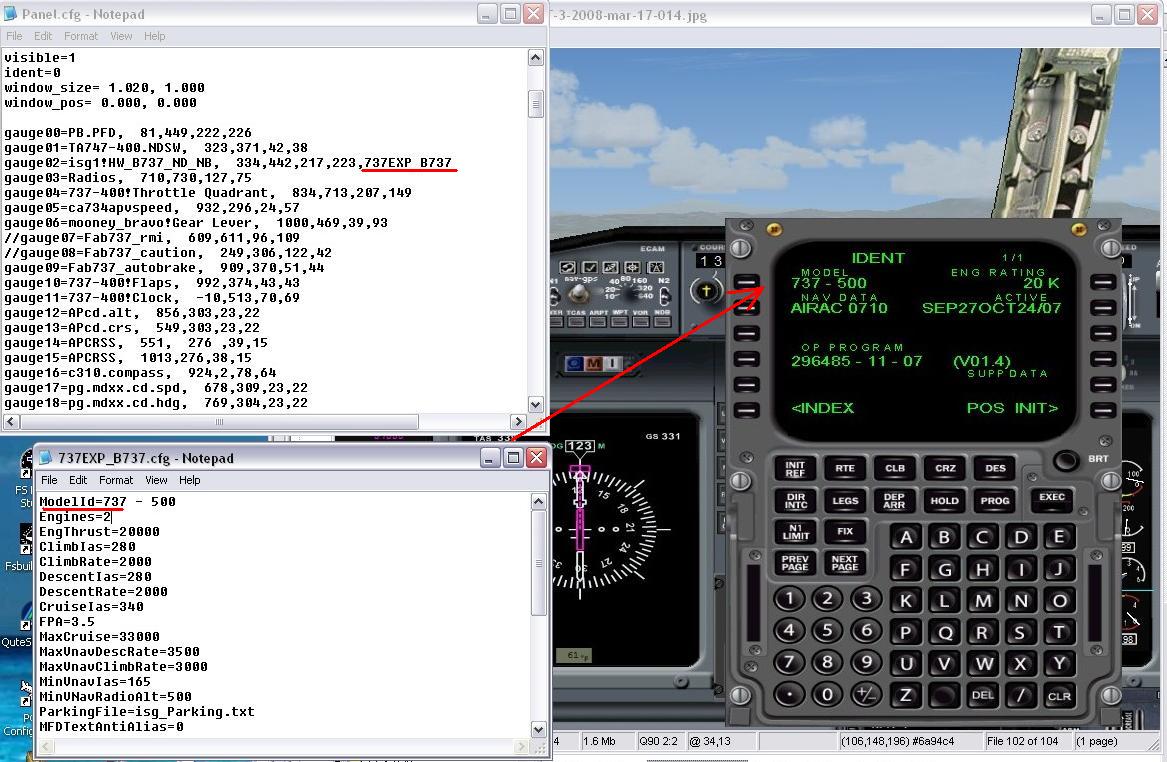Screen dimensions: 1167x762
Task: Push the CRZ key on the FMC
Action: pos(945,469)
